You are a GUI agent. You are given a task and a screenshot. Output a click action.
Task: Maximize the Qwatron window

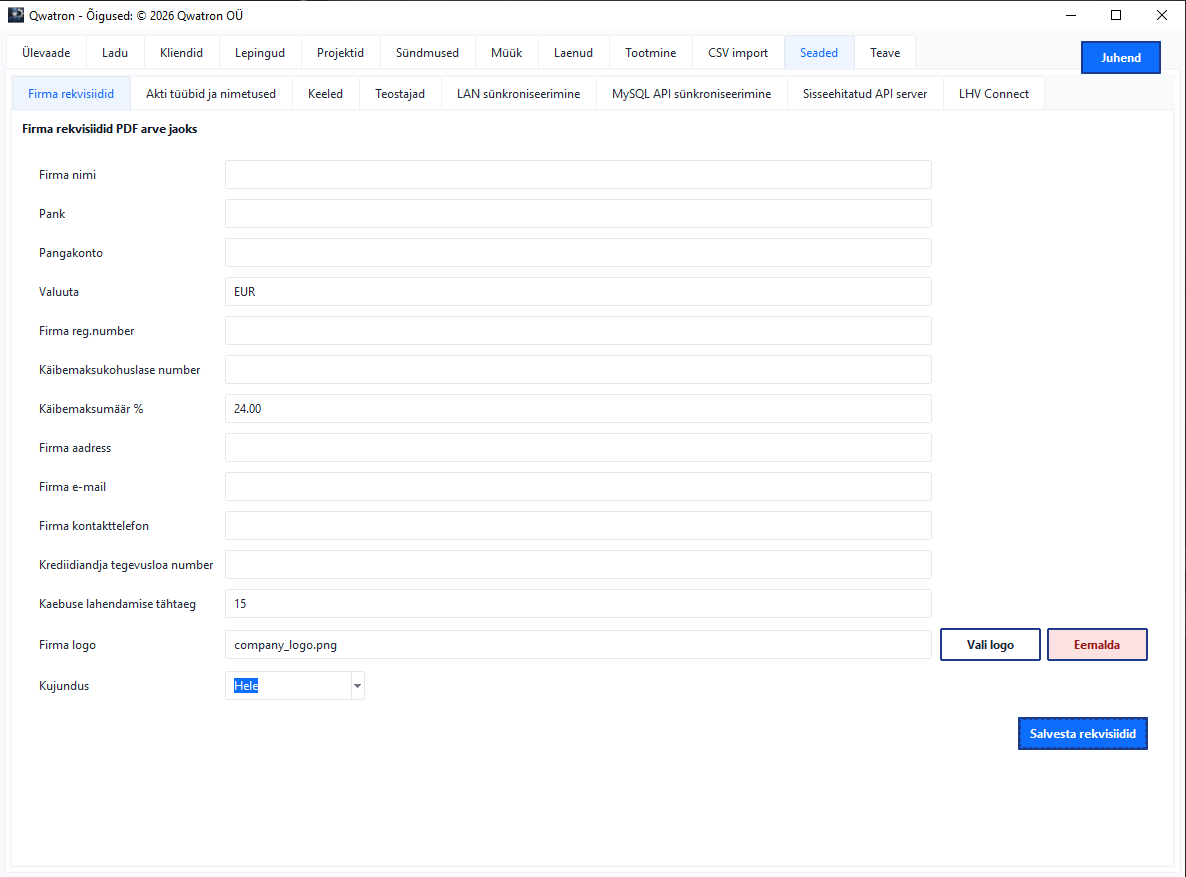coord(1116,15)
